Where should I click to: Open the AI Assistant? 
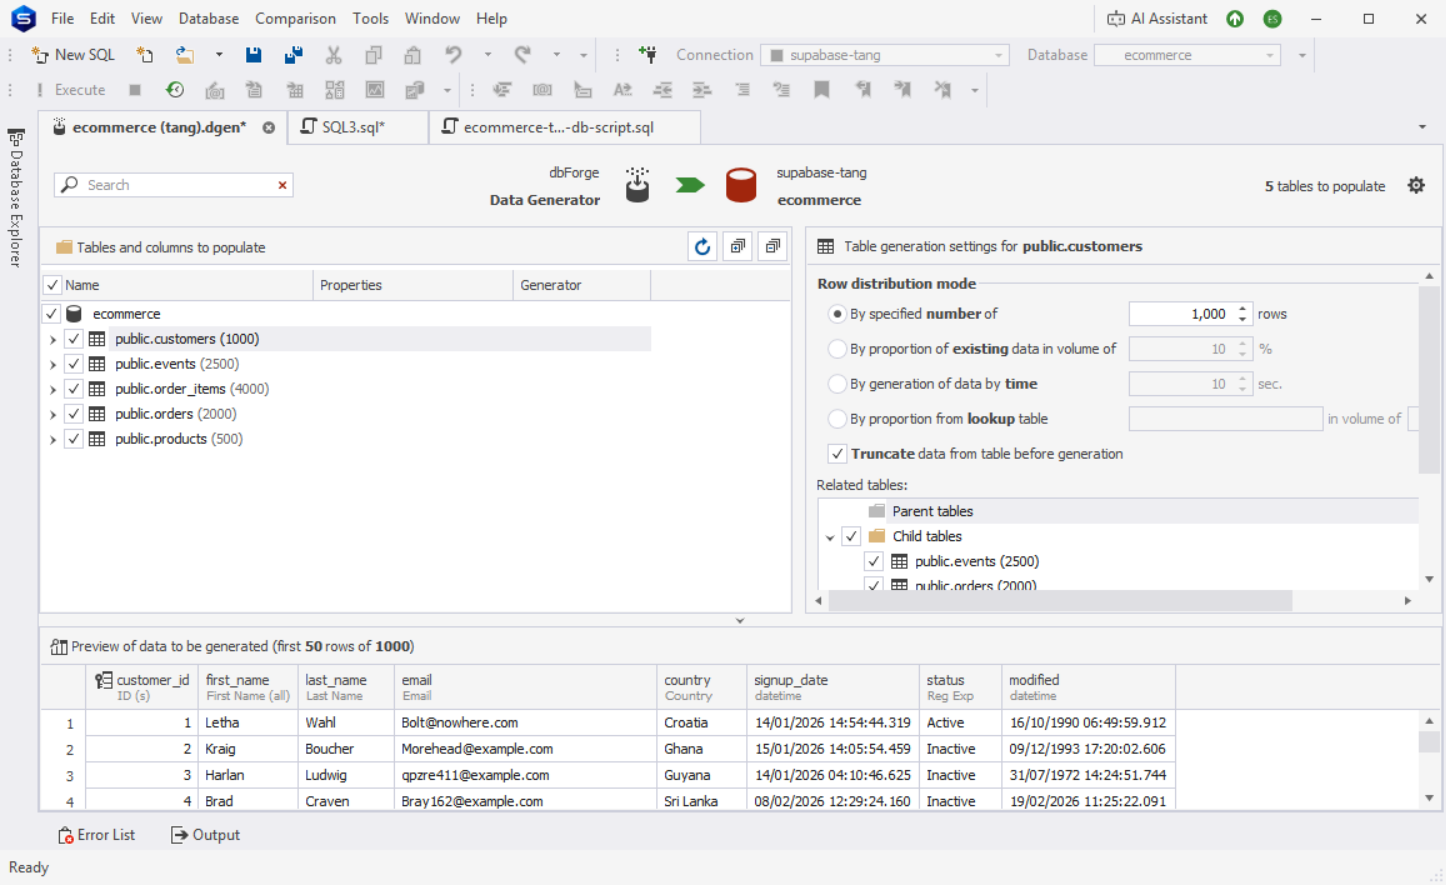[x=1157, y=19]
